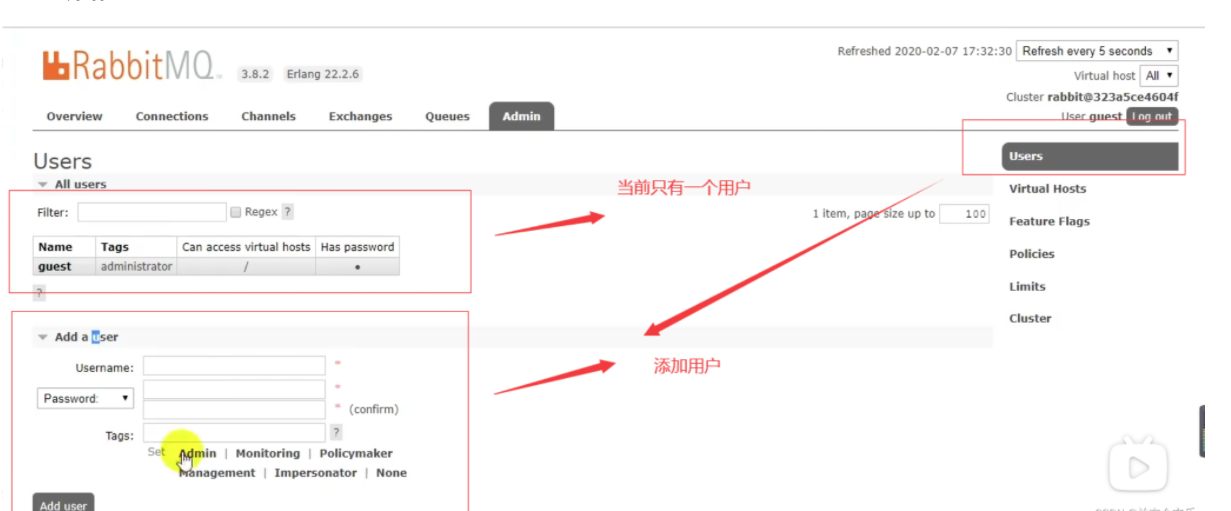Viewport: 1231px width, 511px height.
Task: Set the tag to Management
Action: (x=217, y=473)
